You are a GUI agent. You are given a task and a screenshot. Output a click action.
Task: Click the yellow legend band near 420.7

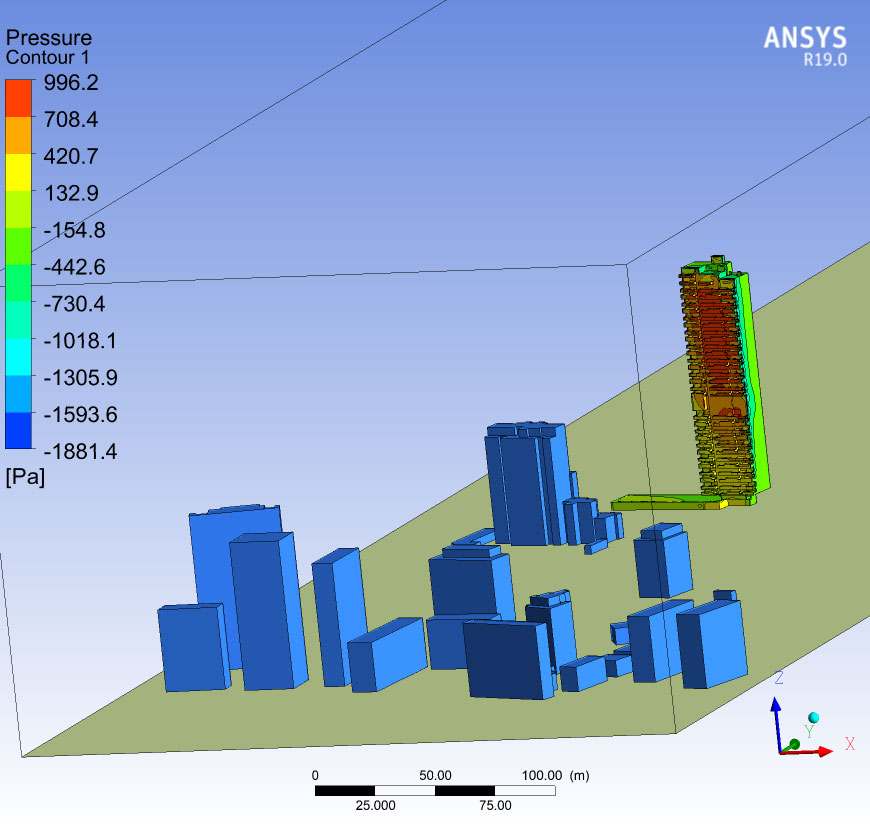pos(18,172)
